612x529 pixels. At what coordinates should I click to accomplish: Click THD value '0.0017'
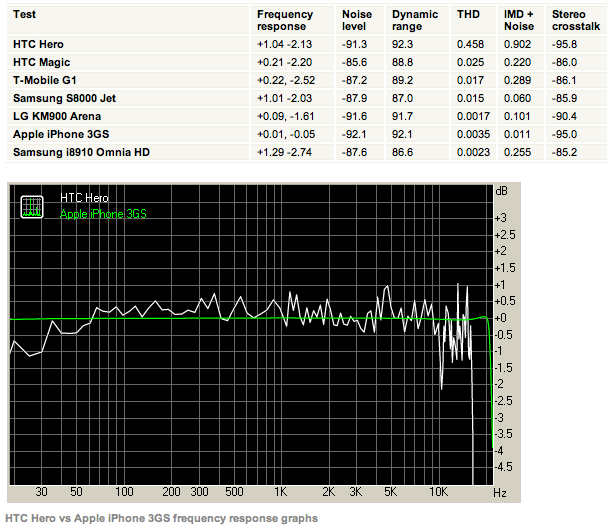[x=473, y=116]
